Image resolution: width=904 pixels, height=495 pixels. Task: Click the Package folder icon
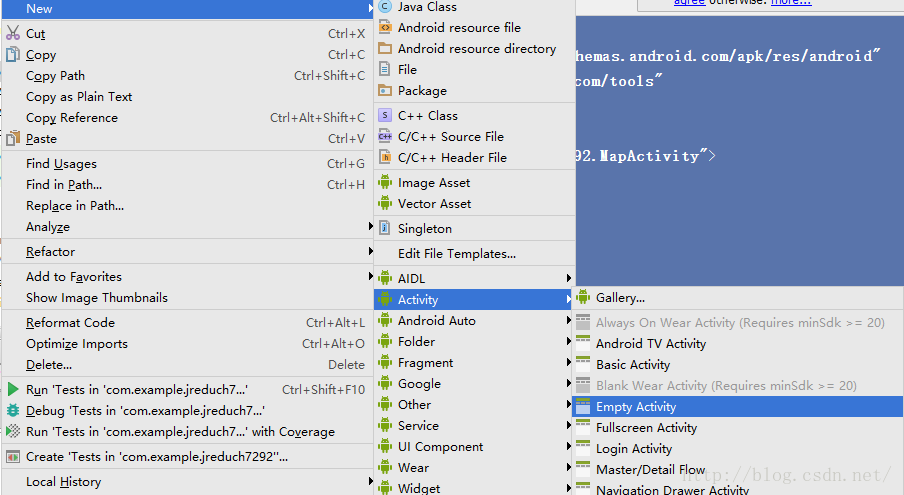[385, 91]
